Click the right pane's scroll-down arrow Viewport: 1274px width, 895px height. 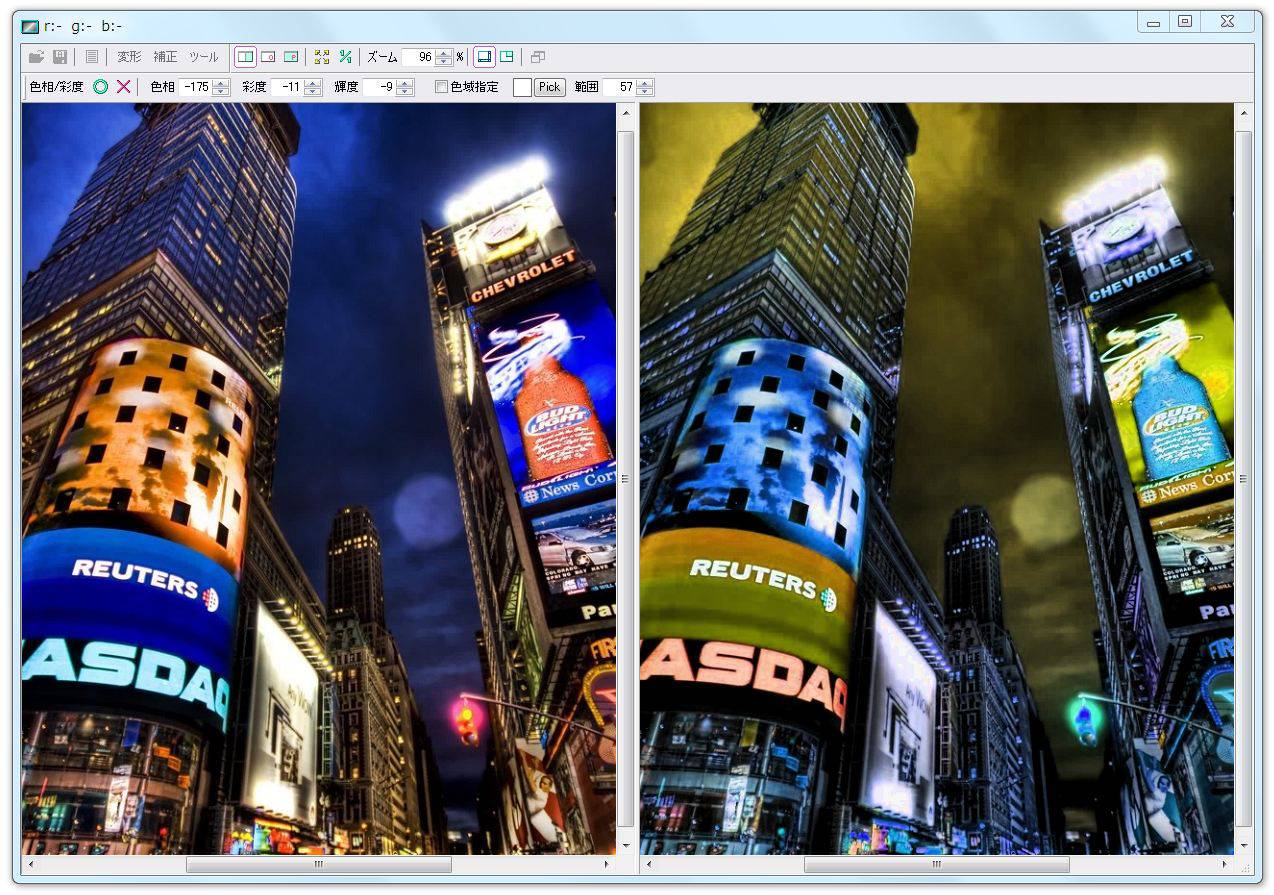[1244, 845]
